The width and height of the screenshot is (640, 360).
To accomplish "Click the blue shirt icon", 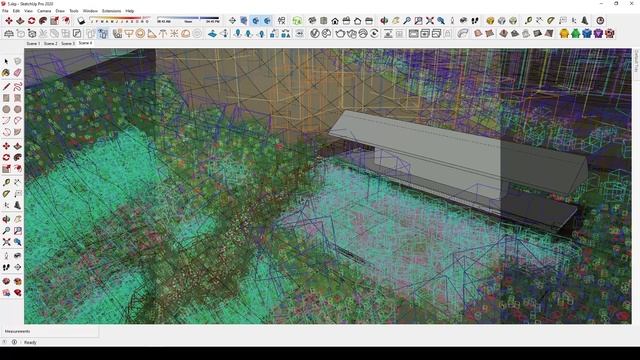I will (x=587, y=34).
